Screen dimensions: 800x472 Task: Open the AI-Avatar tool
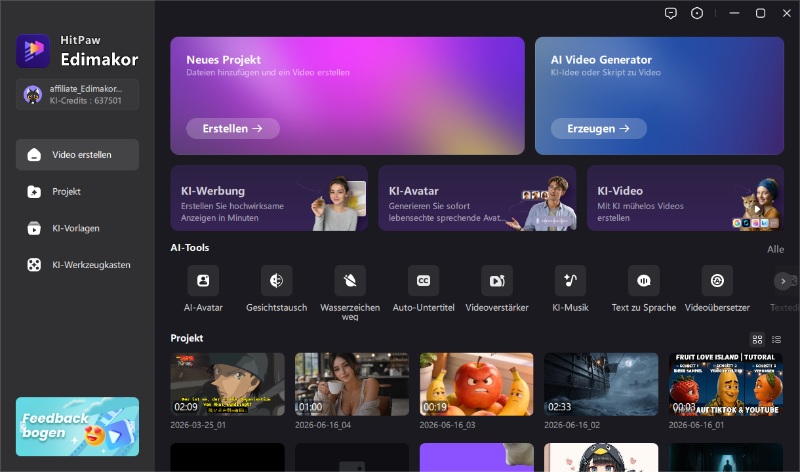pyautogui.click(x=203, y=281)
